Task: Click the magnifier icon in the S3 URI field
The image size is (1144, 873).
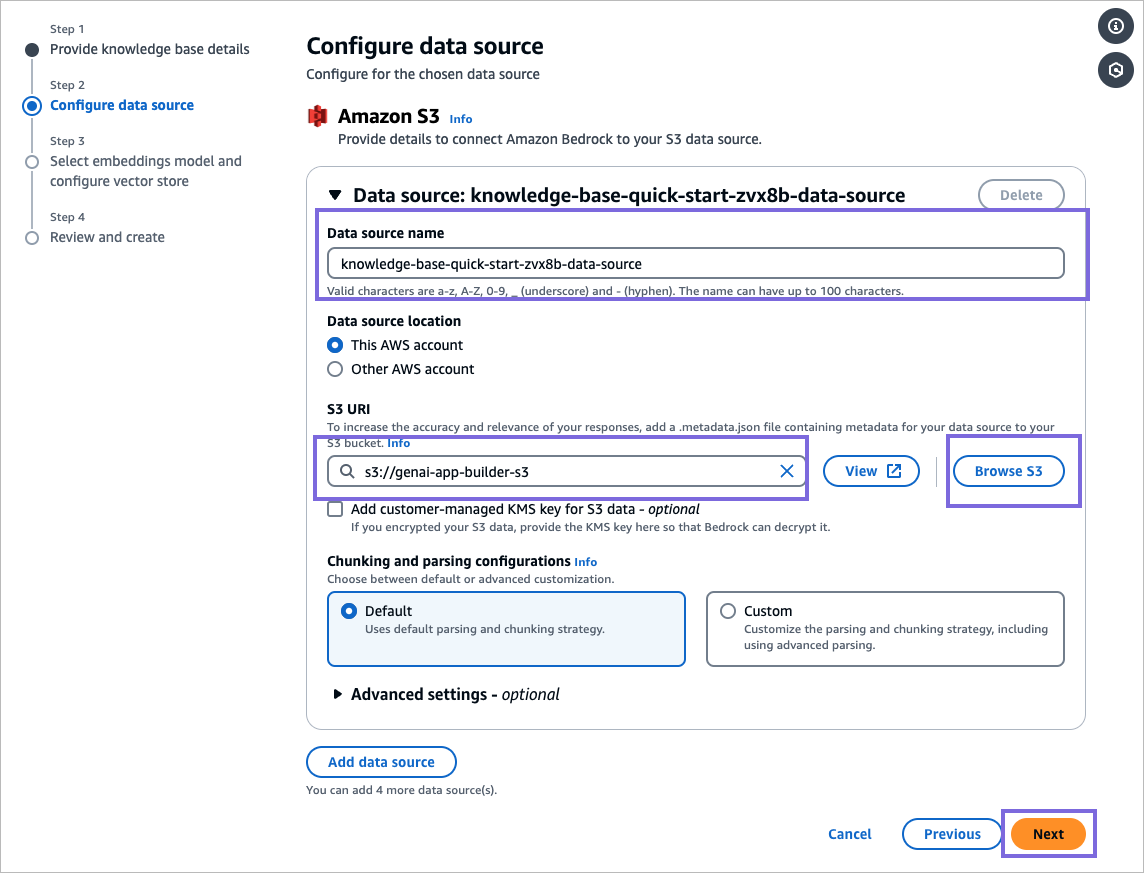Action: (x=347, y=471)
